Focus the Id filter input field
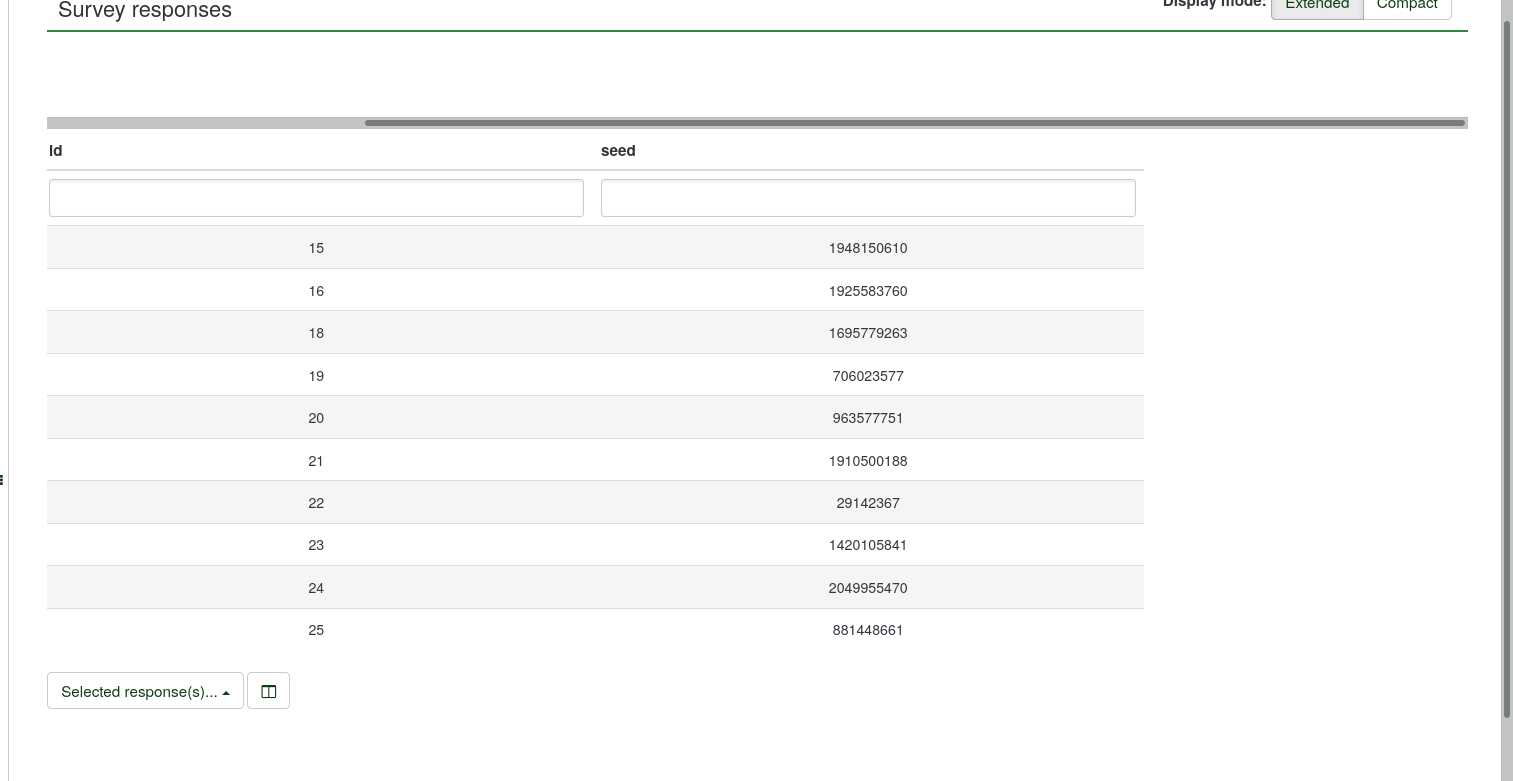Viewport: 1513px width, 781px height. 316,198
